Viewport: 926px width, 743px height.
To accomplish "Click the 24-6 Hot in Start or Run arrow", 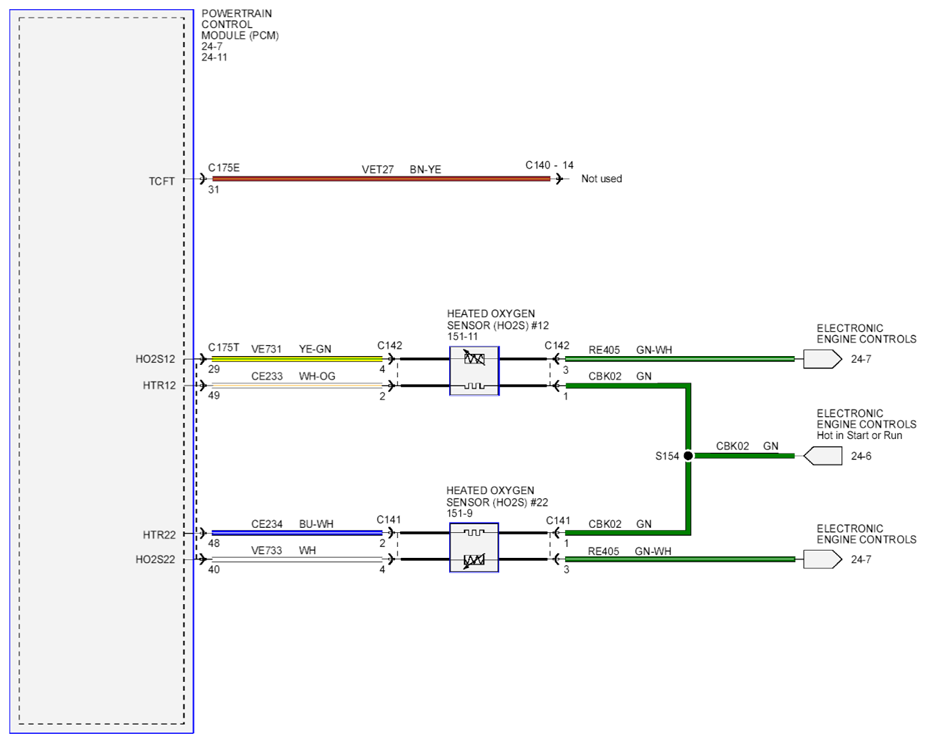I will click(x=823, y=456).
